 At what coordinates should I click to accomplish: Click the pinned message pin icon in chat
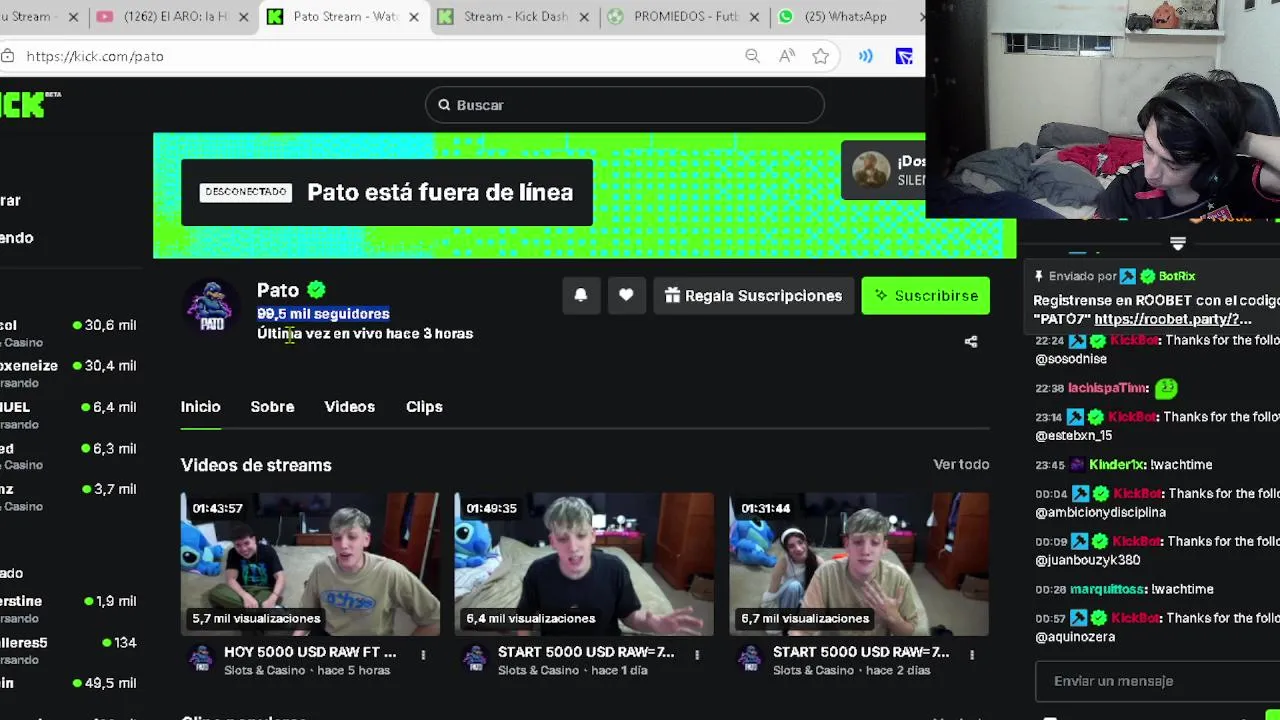1039,276
